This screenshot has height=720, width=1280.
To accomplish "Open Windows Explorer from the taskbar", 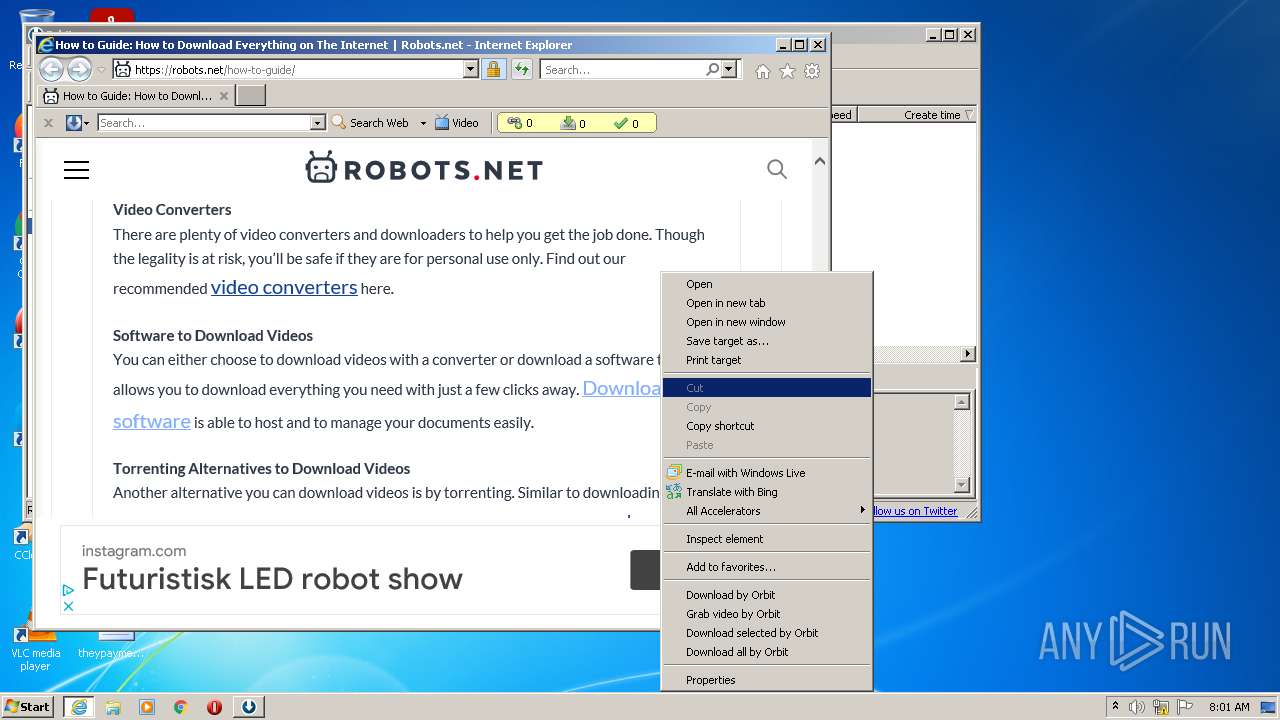I will pos(113,707).
